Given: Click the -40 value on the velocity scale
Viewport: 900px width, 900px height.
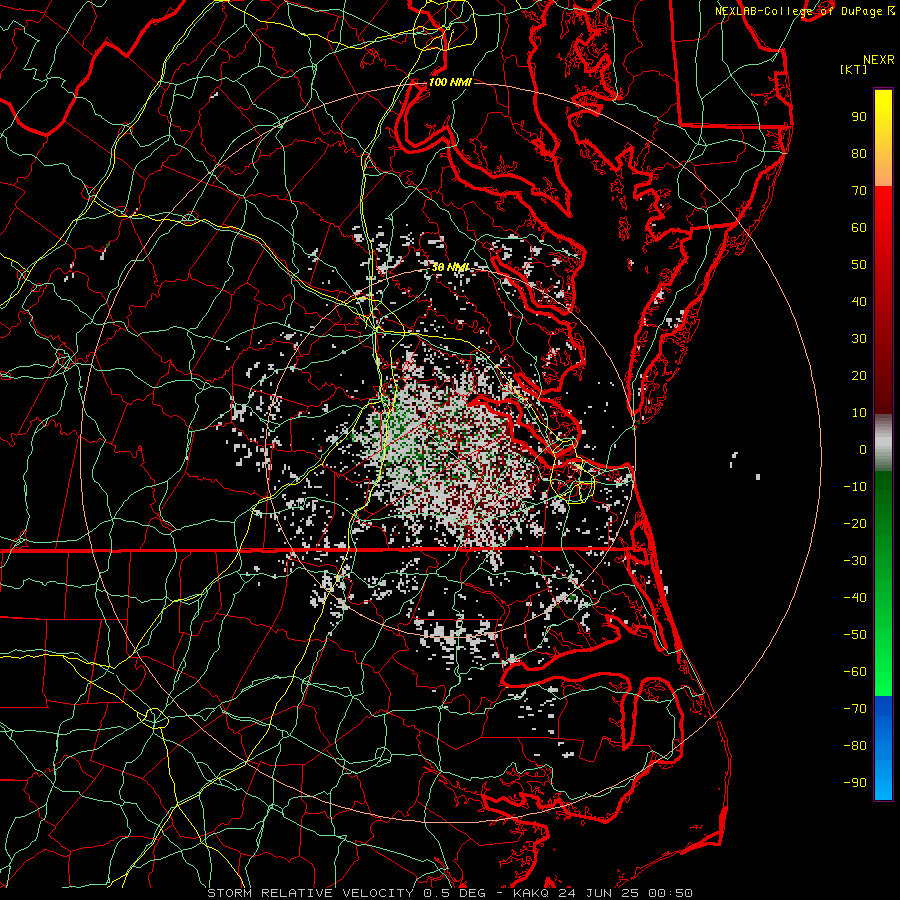Looking at the screenshot, I should tap(855, 598).
